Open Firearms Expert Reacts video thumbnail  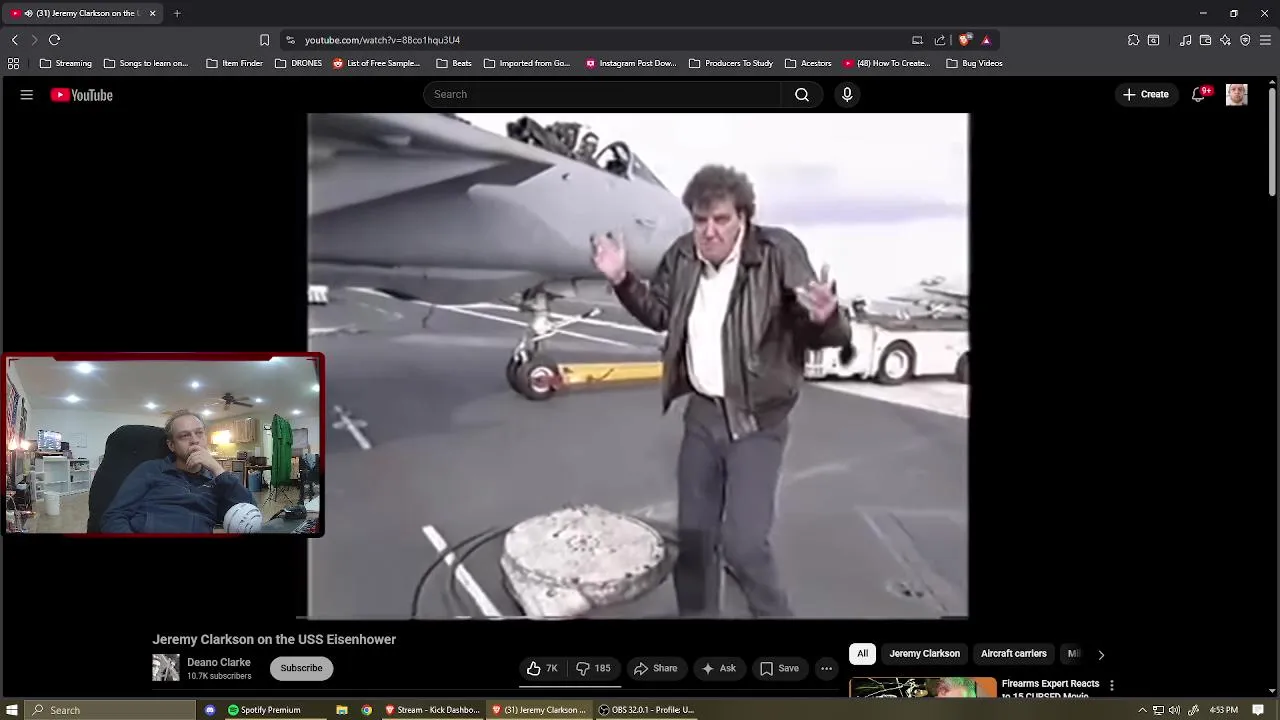tap(923, 688)
